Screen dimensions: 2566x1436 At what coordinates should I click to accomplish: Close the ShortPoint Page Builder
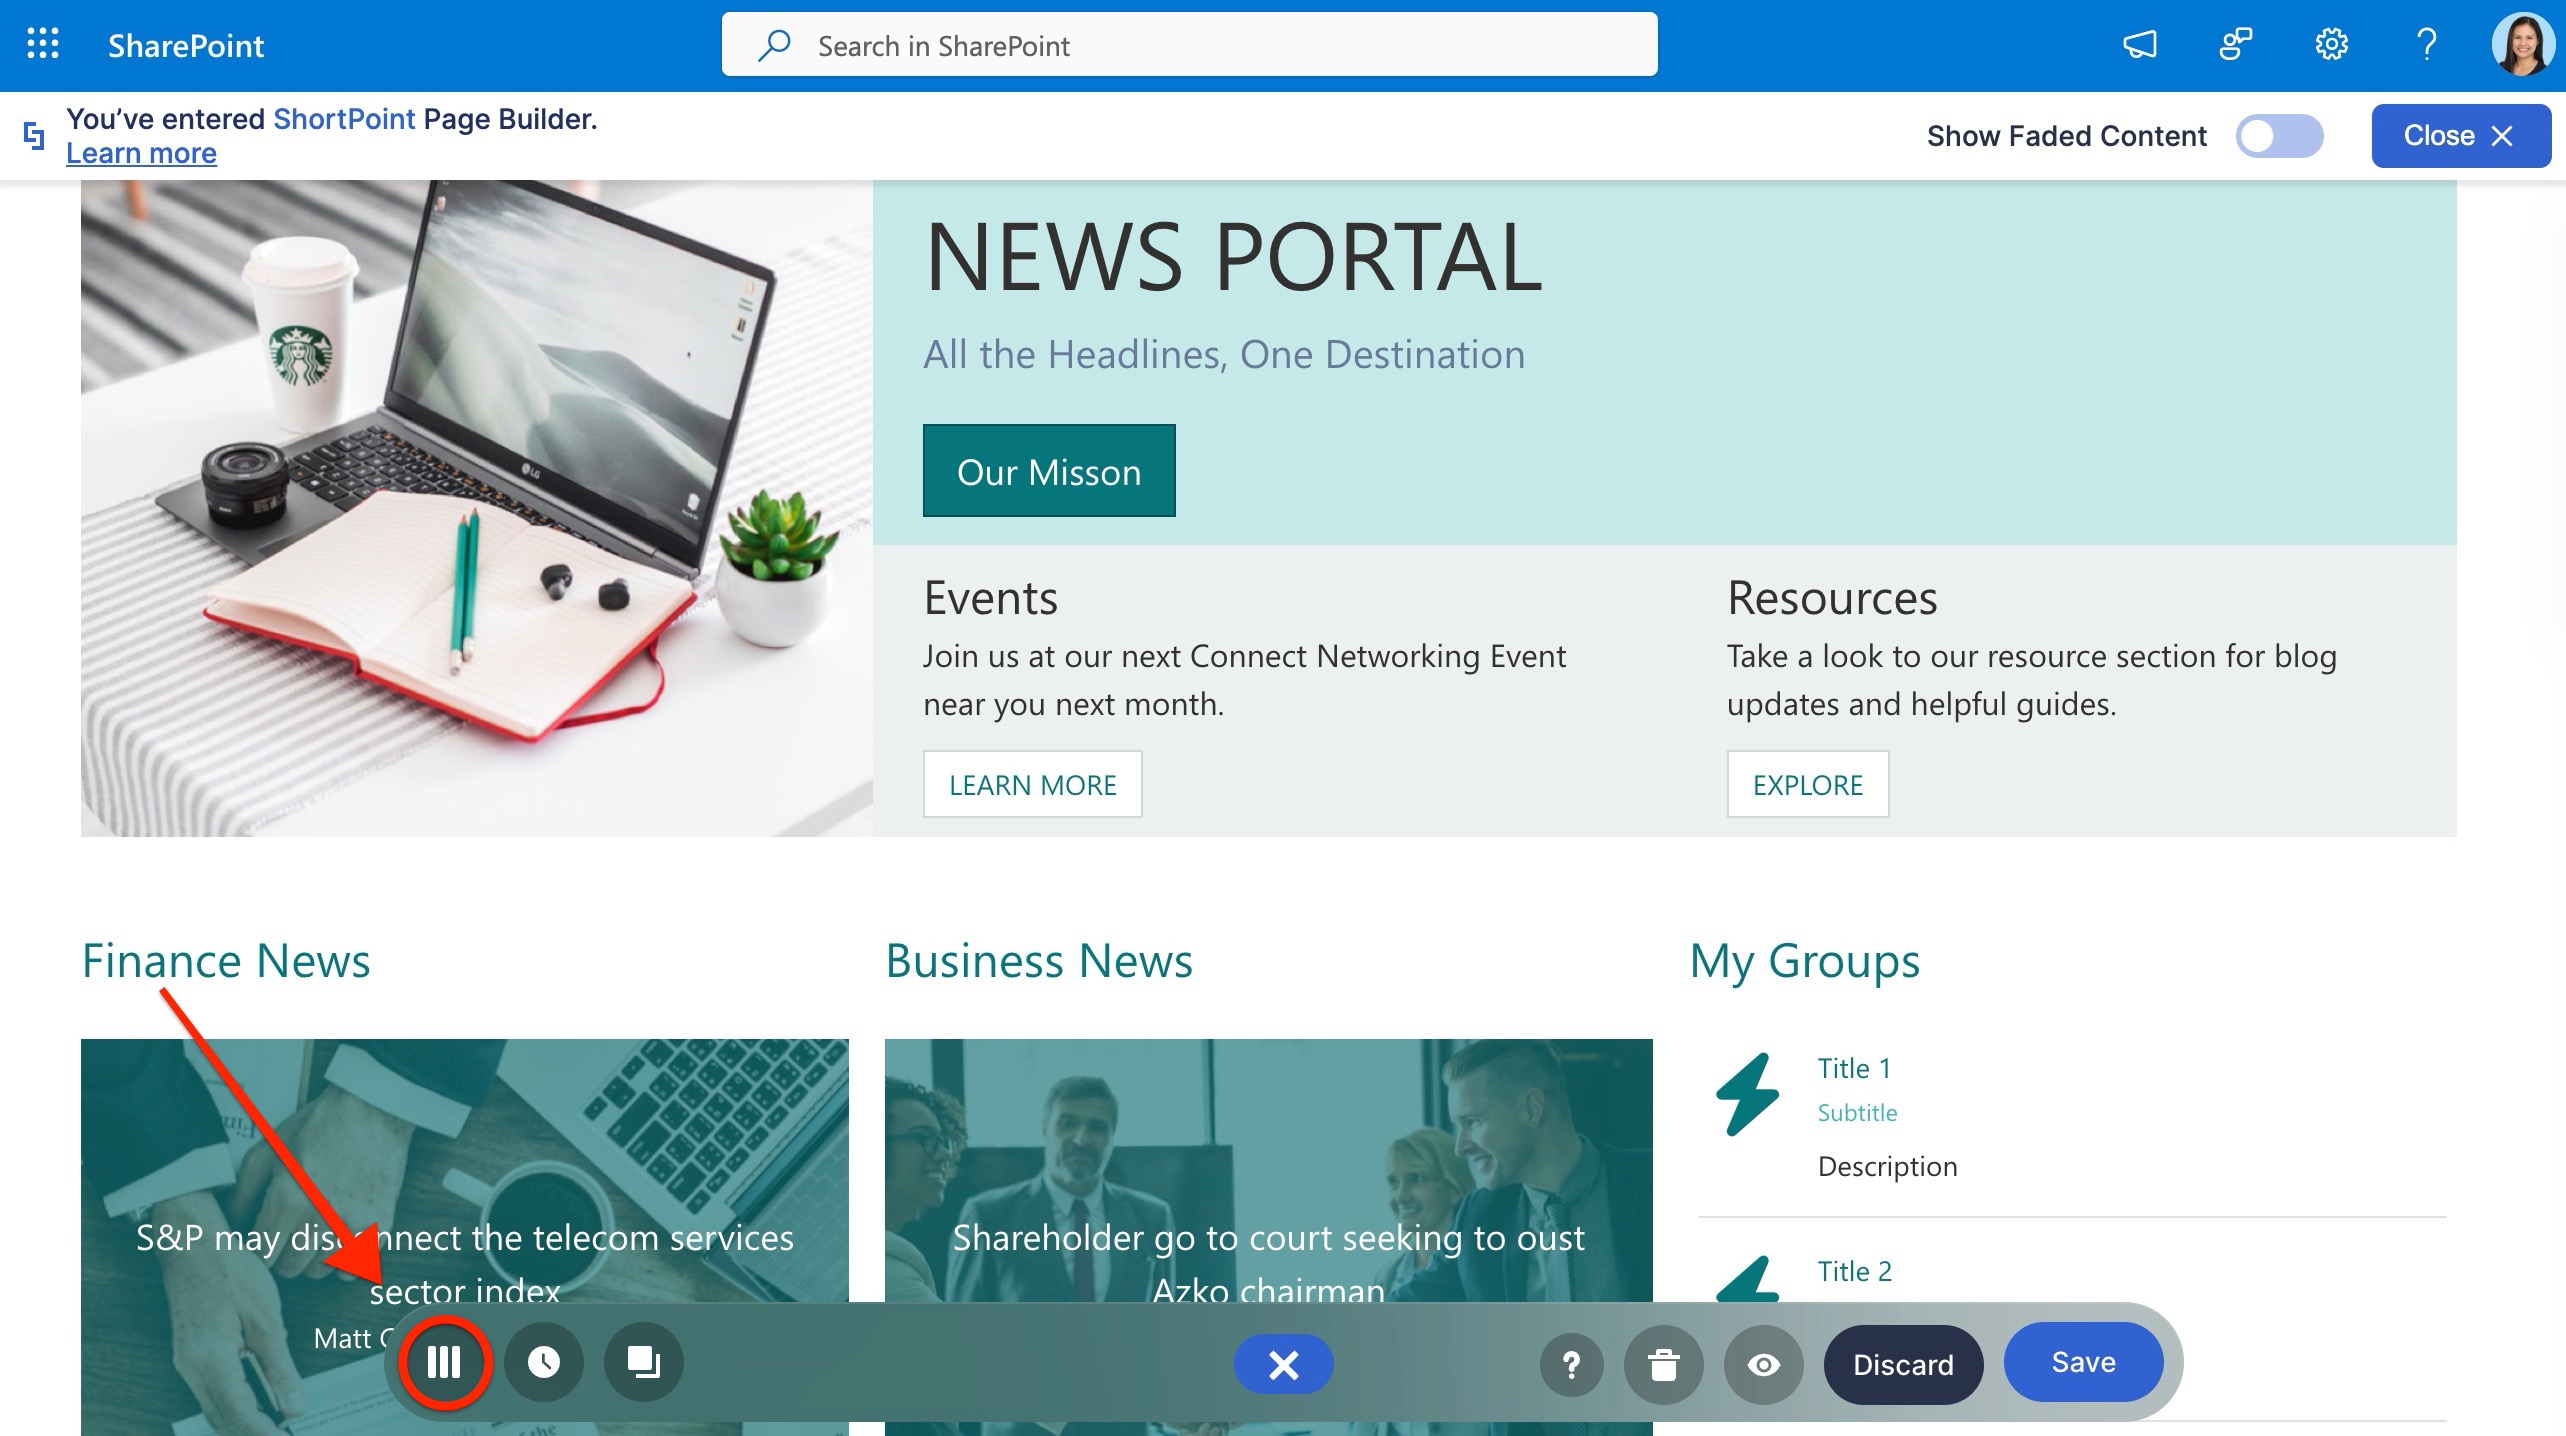(2459, 136)
